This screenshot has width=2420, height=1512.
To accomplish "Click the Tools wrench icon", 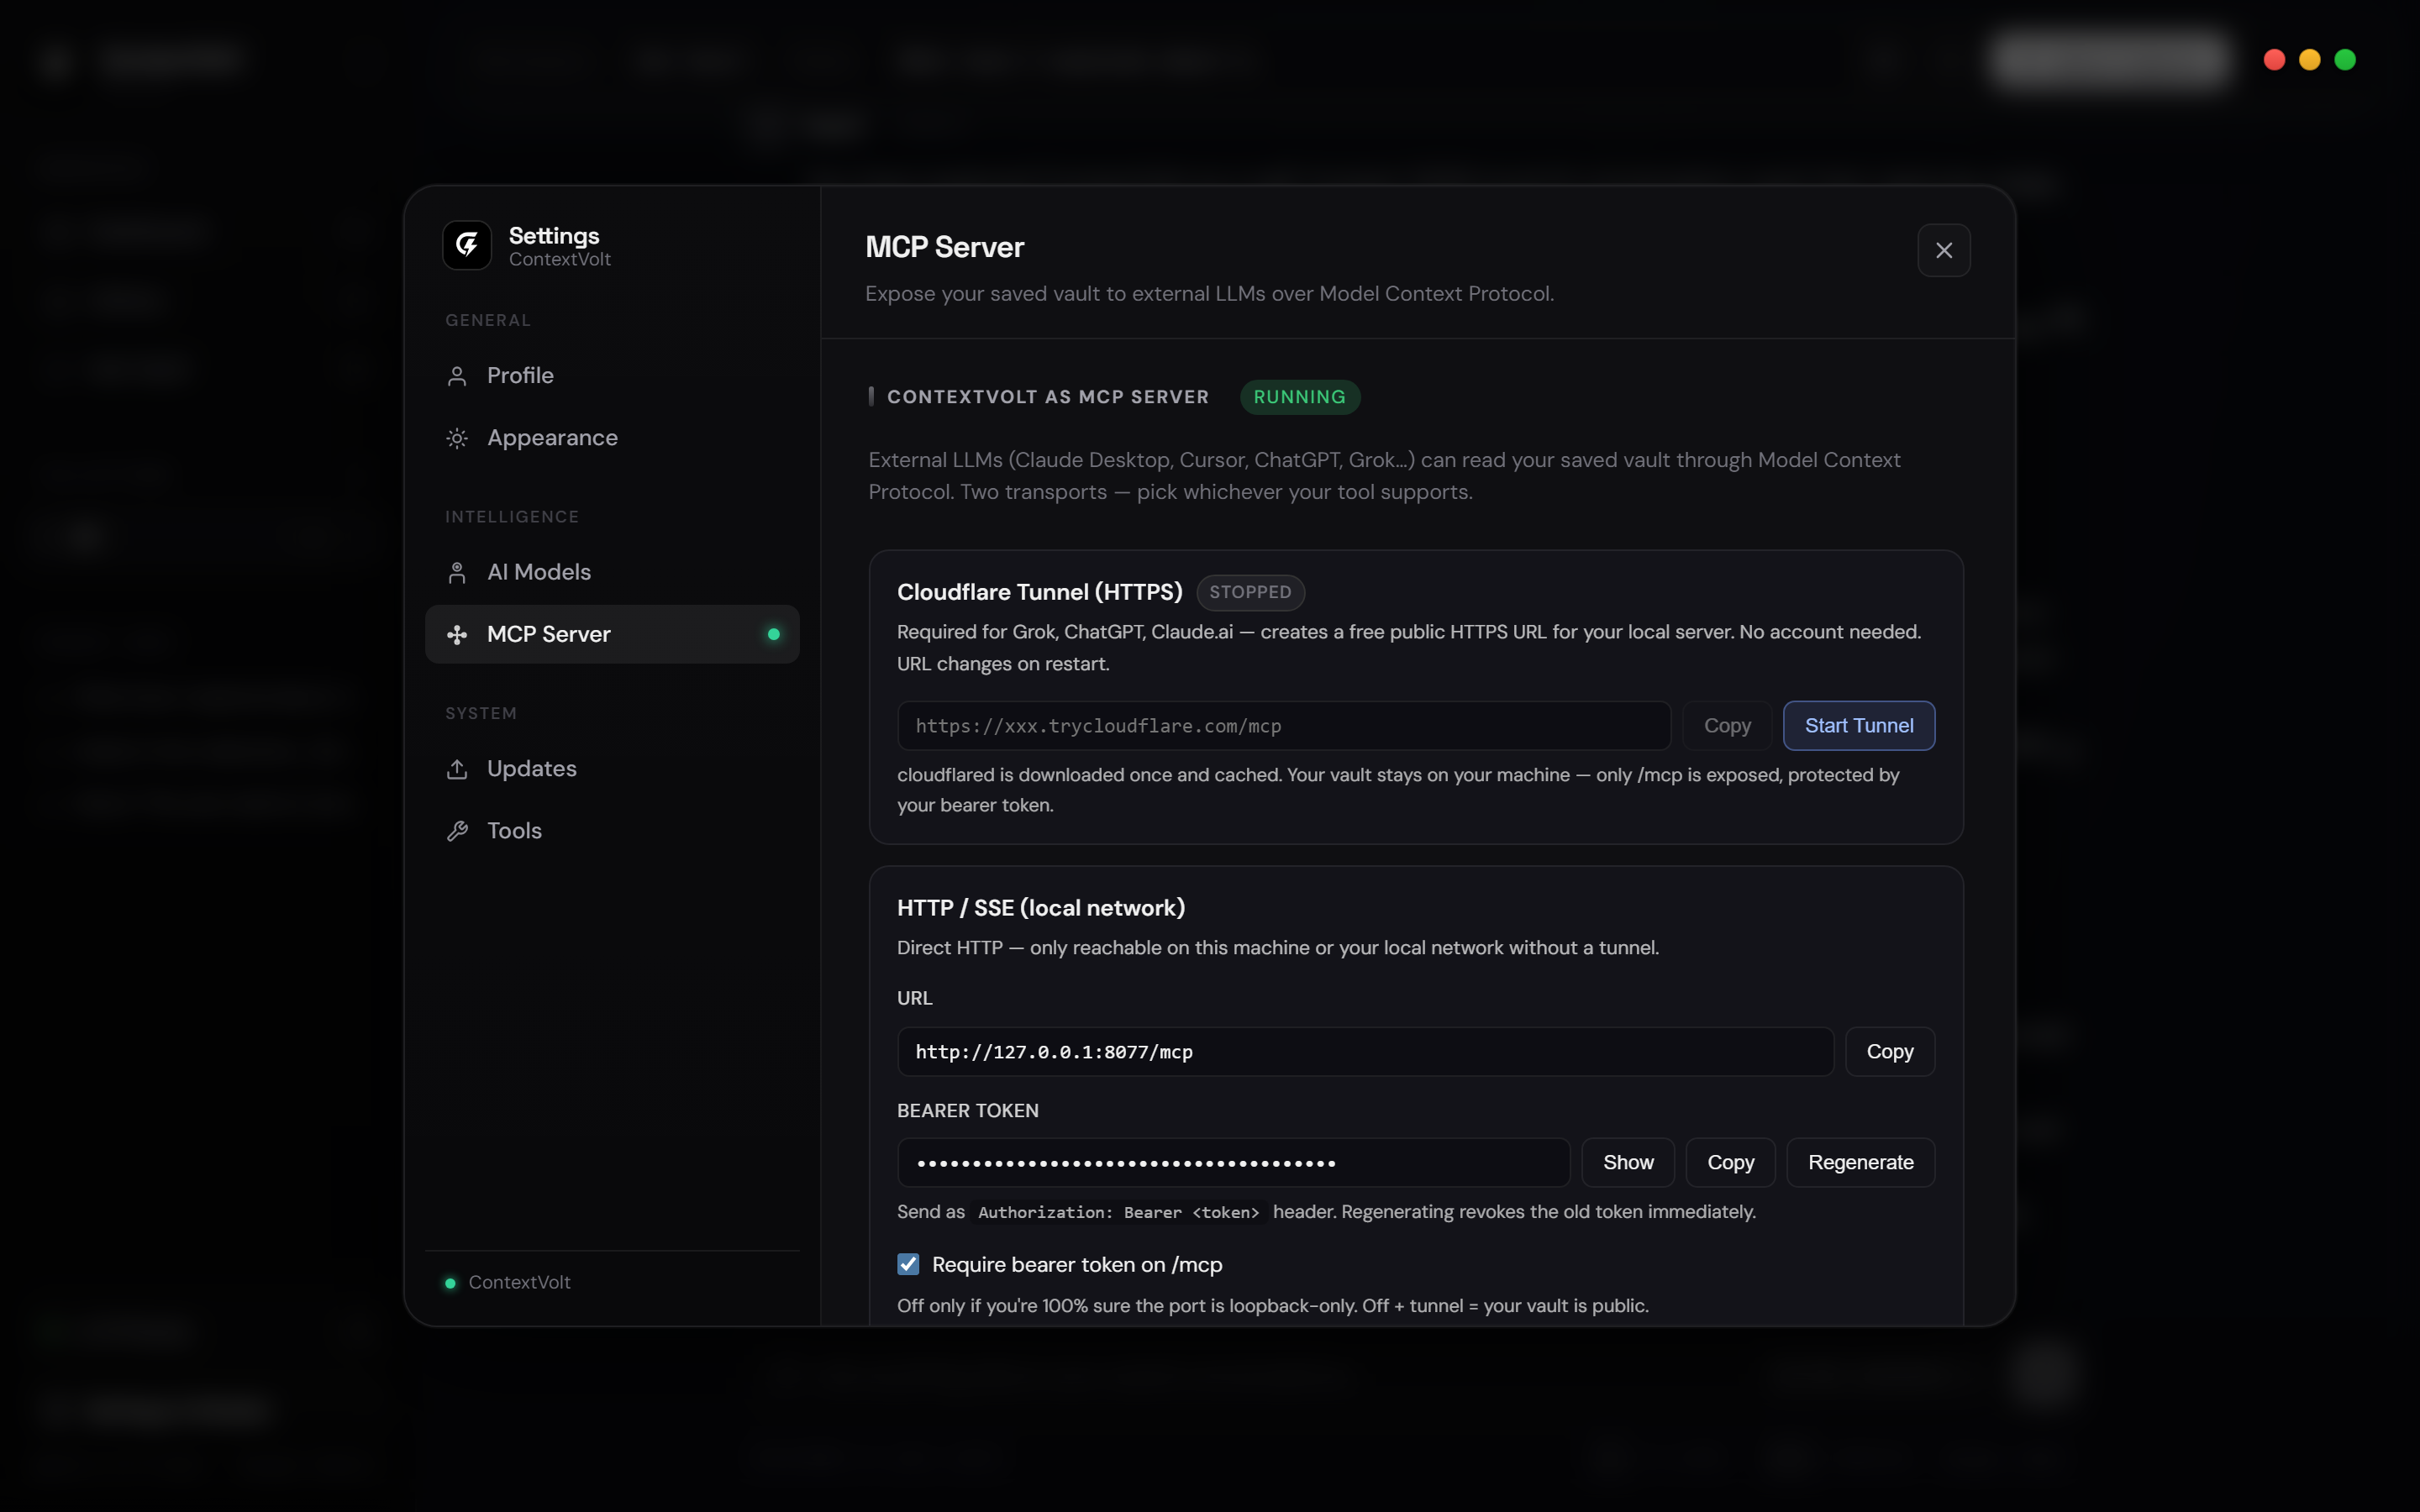I will point(457,830).
